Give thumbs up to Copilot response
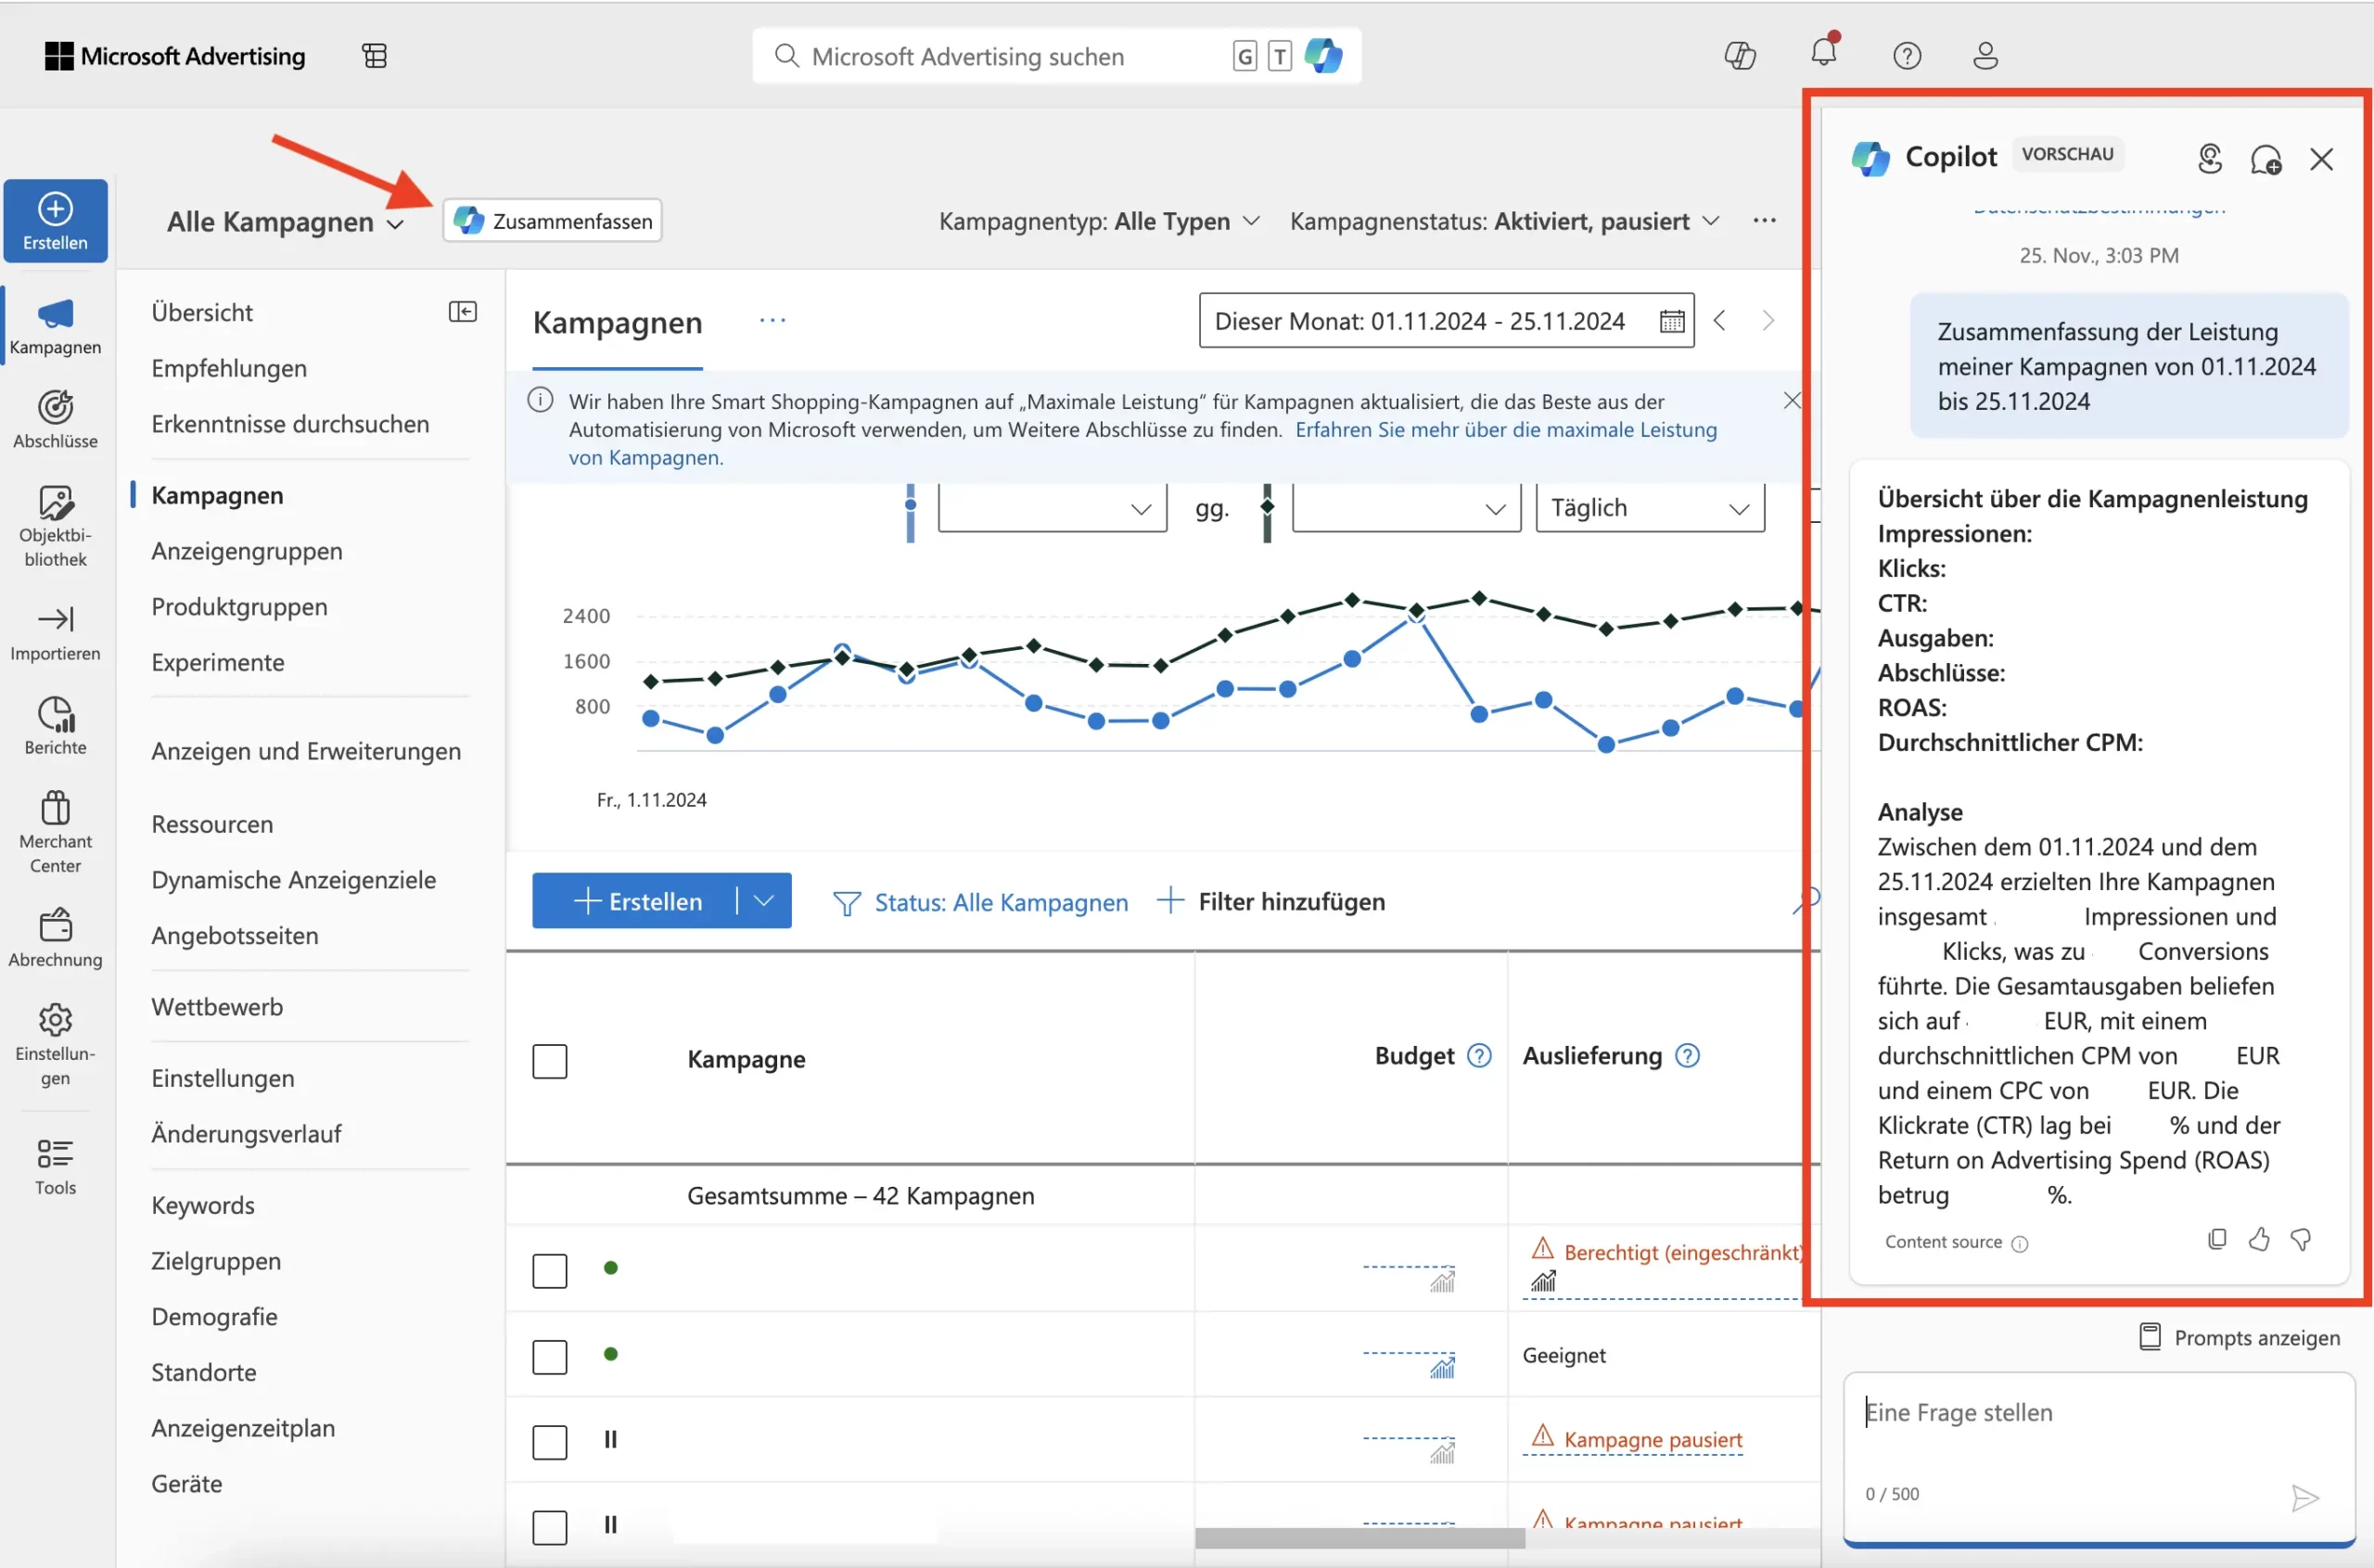 pyautogui.click(x=2258, y=1240)
